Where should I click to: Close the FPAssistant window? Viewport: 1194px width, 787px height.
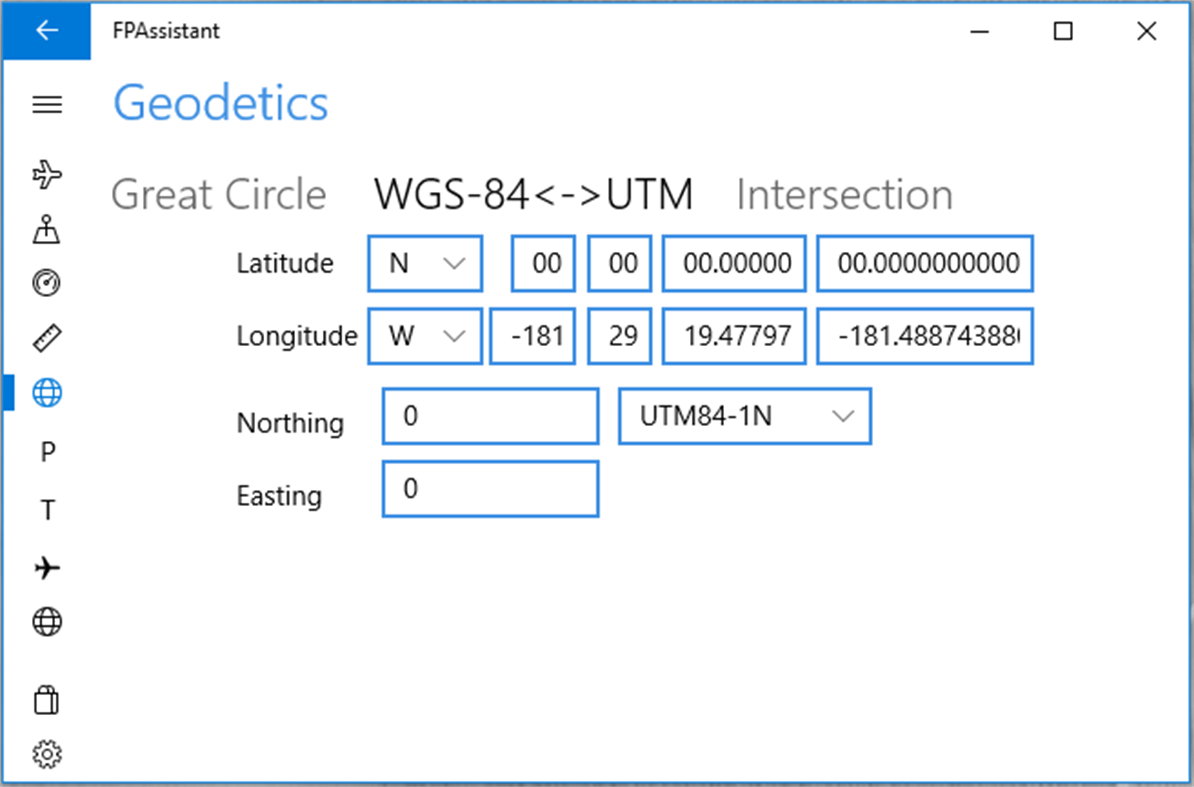click(1146, 31)
